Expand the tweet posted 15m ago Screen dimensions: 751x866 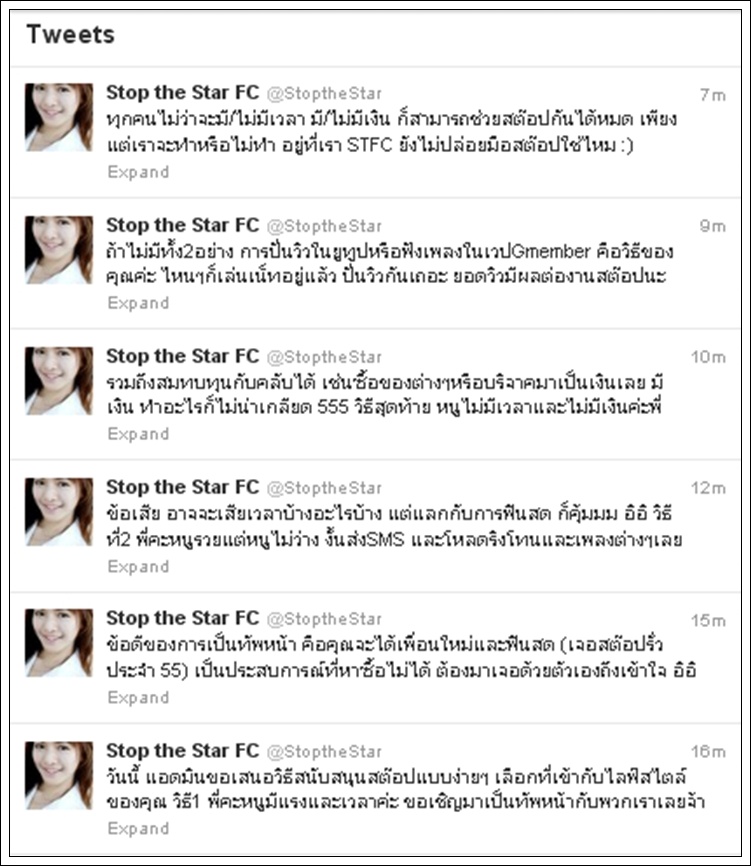138,698
